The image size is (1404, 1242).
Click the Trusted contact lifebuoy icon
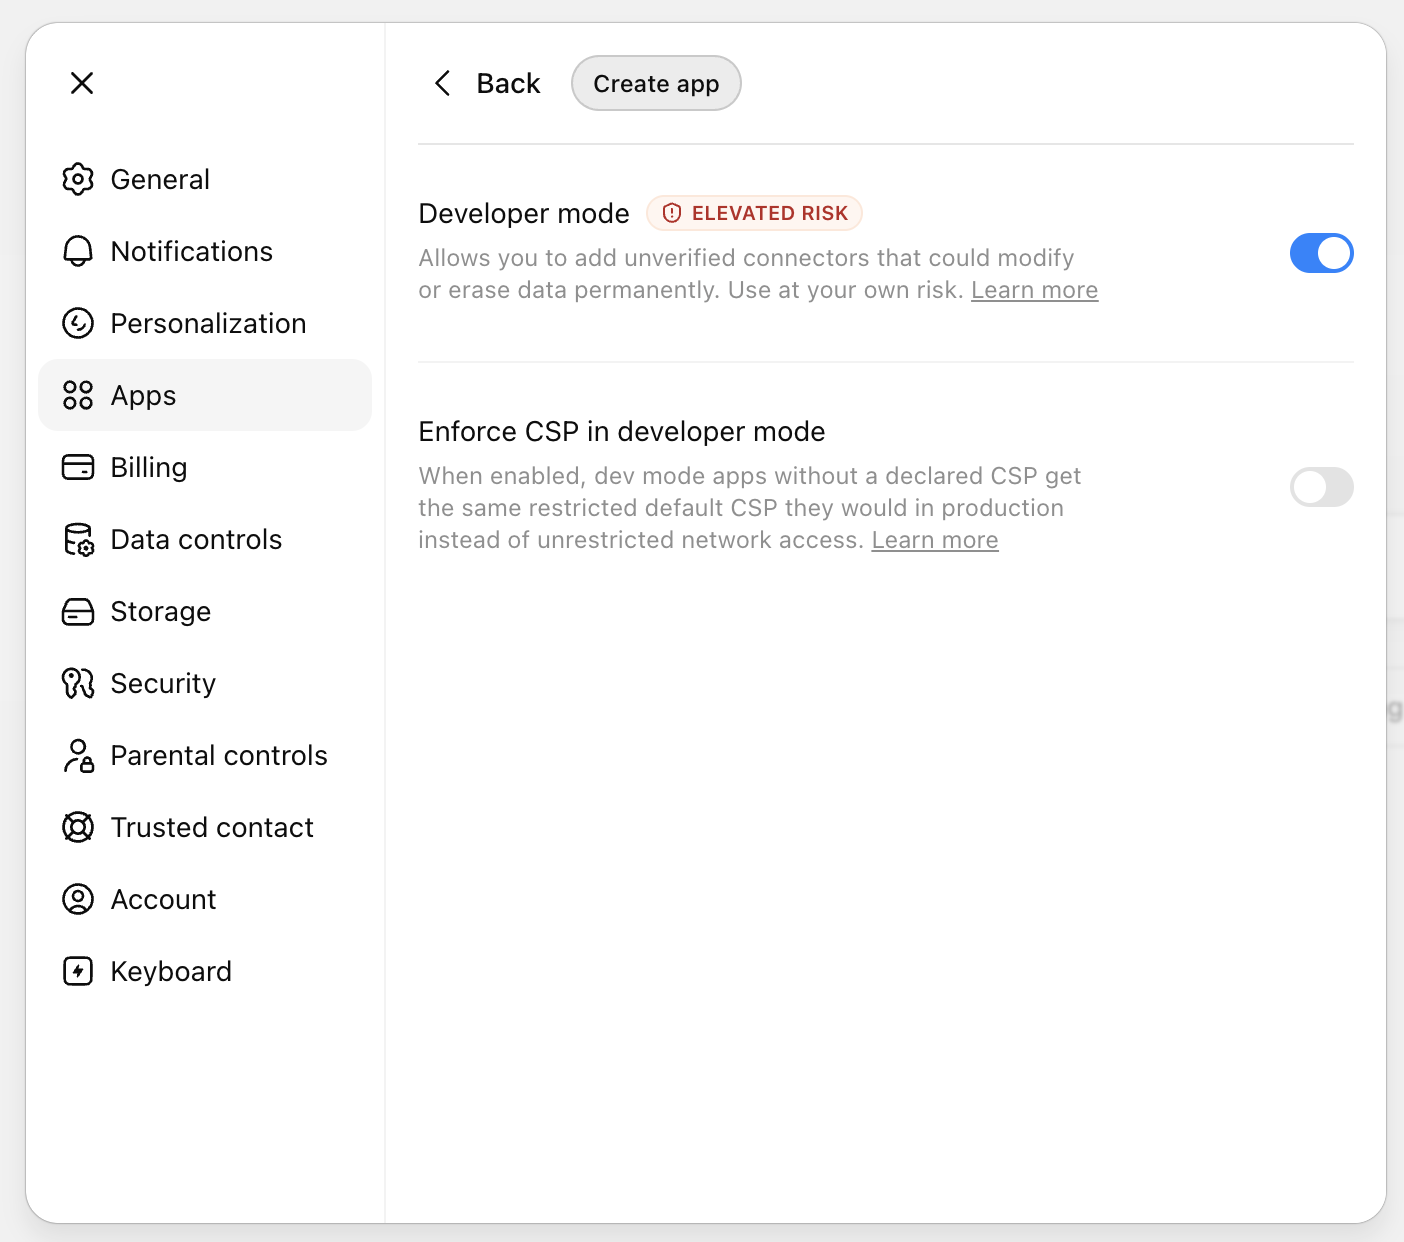[x=78, y=827]
